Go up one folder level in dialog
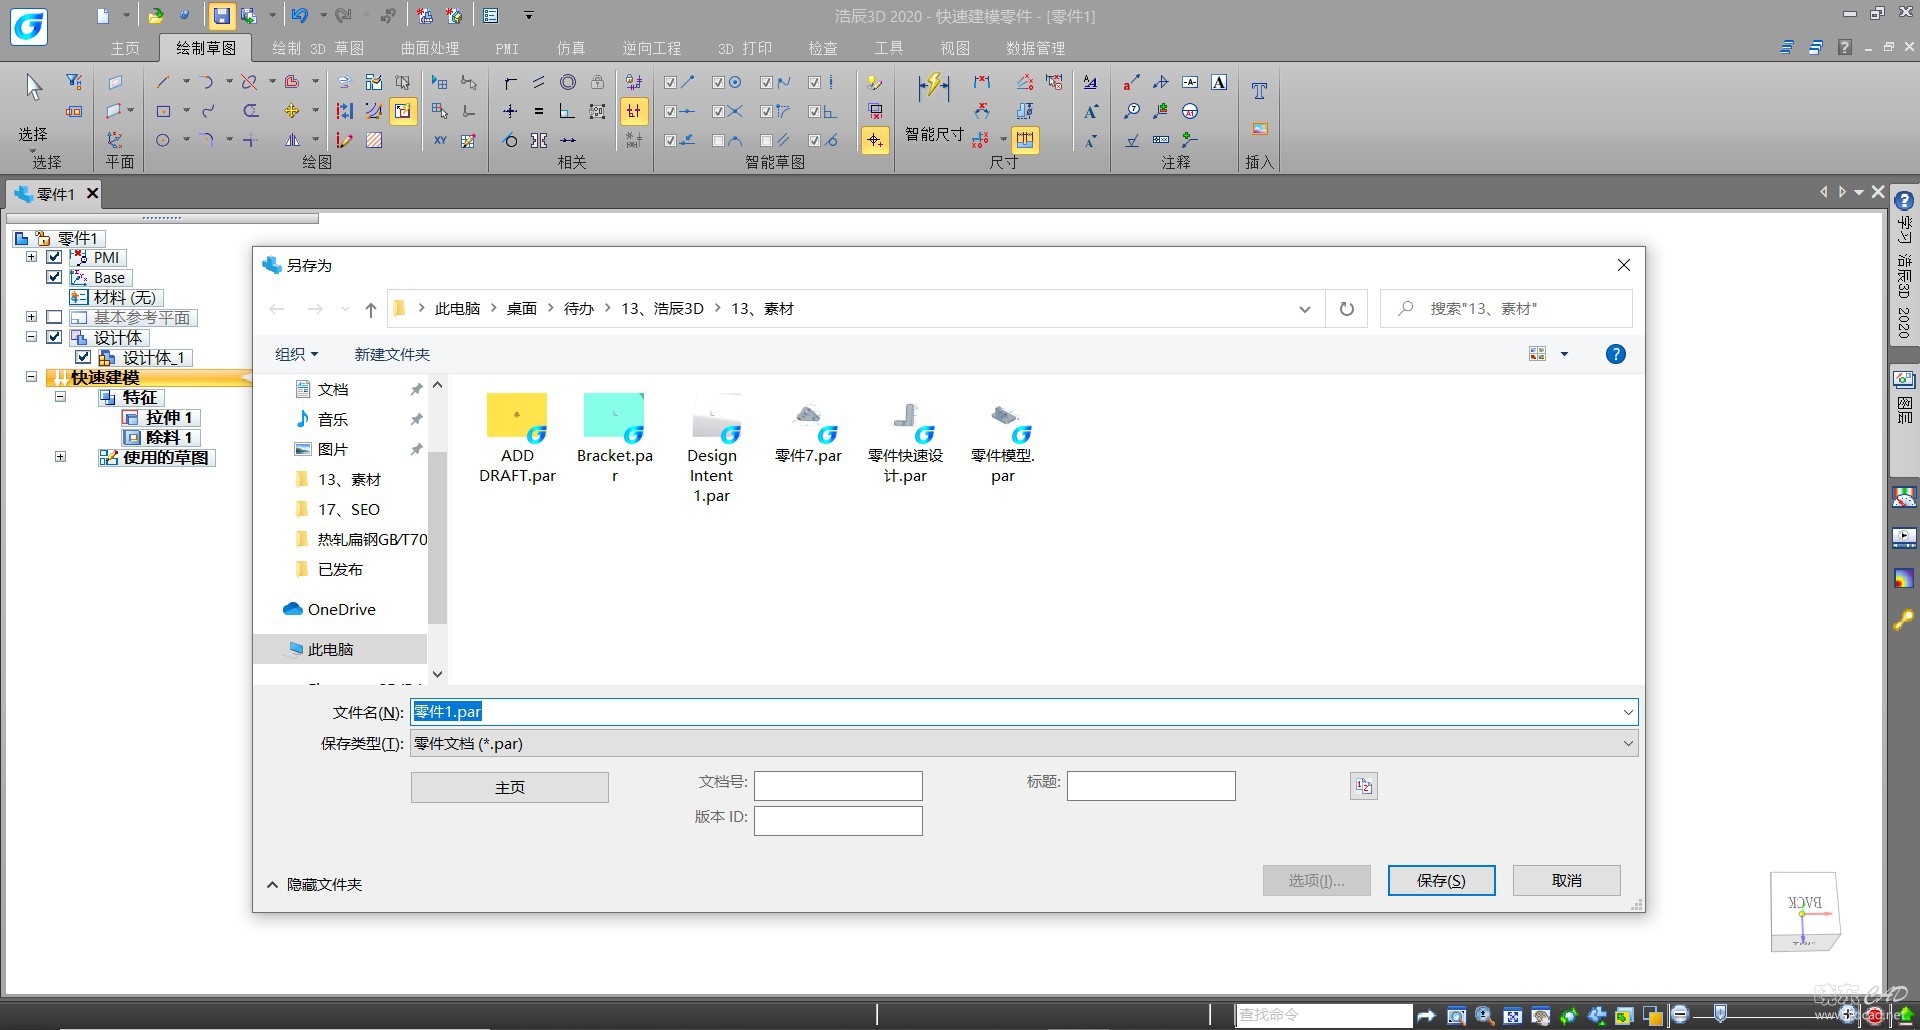Viewport: 1920px width, 1030px height. (371, 309)
